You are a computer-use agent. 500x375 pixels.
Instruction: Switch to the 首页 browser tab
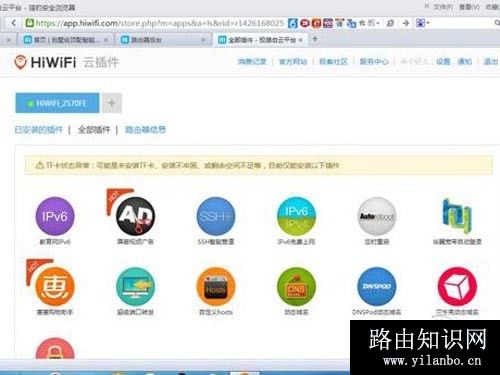pyautogui.click(x=66, y=40)
